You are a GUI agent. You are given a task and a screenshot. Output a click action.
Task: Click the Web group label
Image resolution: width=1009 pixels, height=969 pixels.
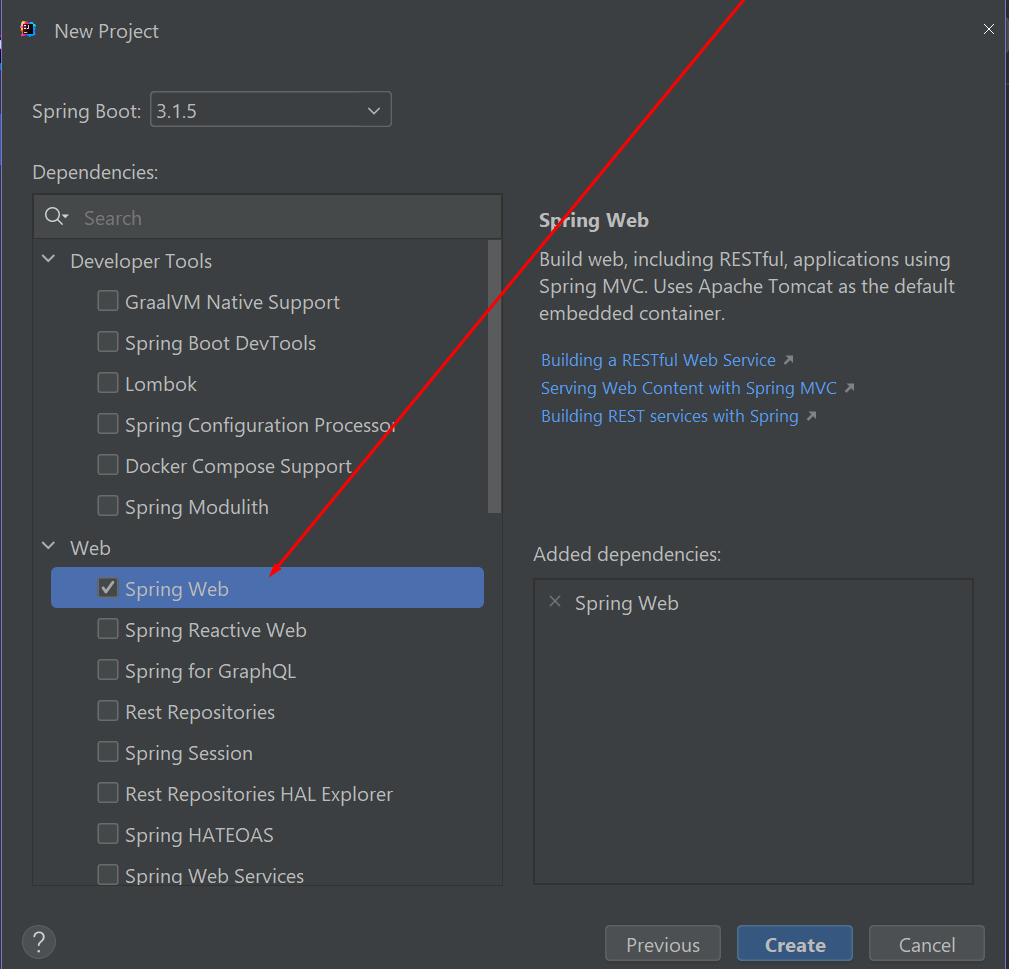point(90,548)
